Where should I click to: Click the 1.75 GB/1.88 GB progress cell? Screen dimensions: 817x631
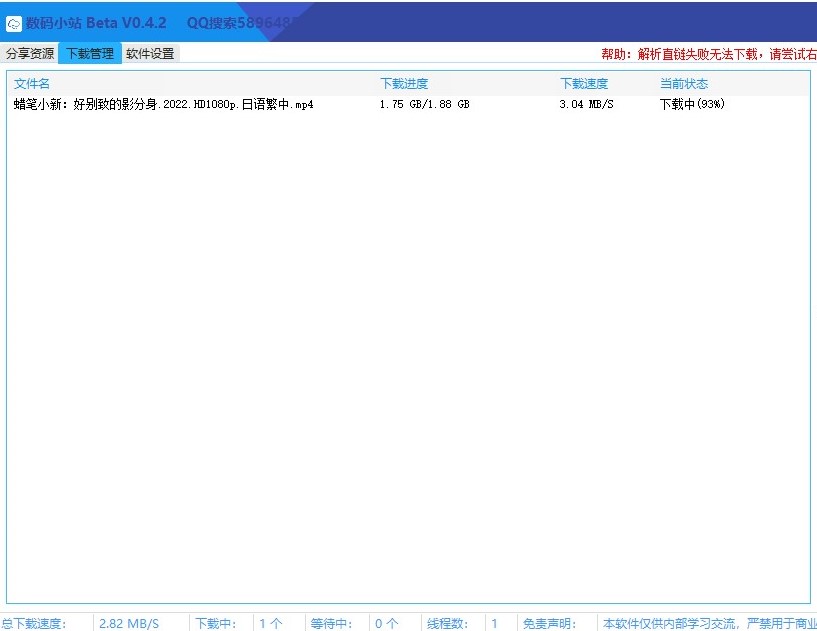coord(424,104)
